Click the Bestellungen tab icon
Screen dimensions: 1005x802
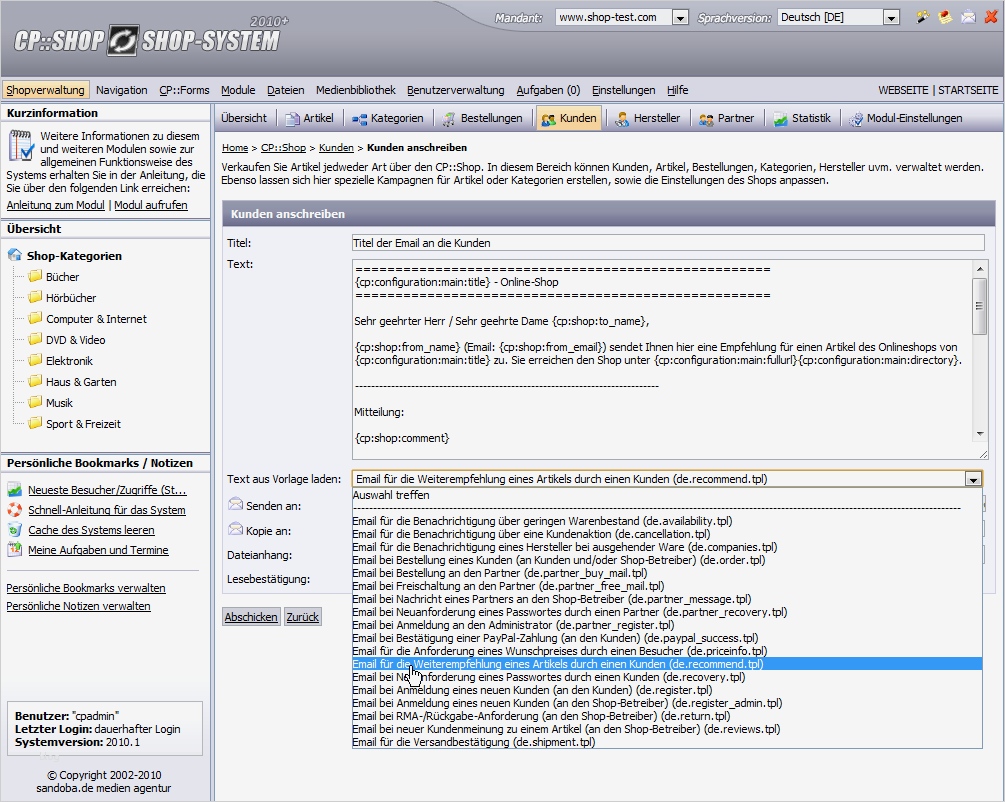pyautogui.click(x=449, y=119)
